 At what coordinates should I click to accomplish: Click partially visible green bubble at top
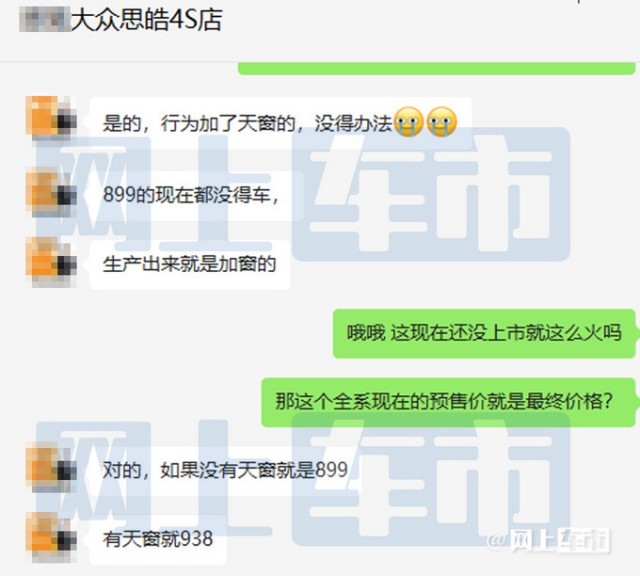tap(436, 68)
